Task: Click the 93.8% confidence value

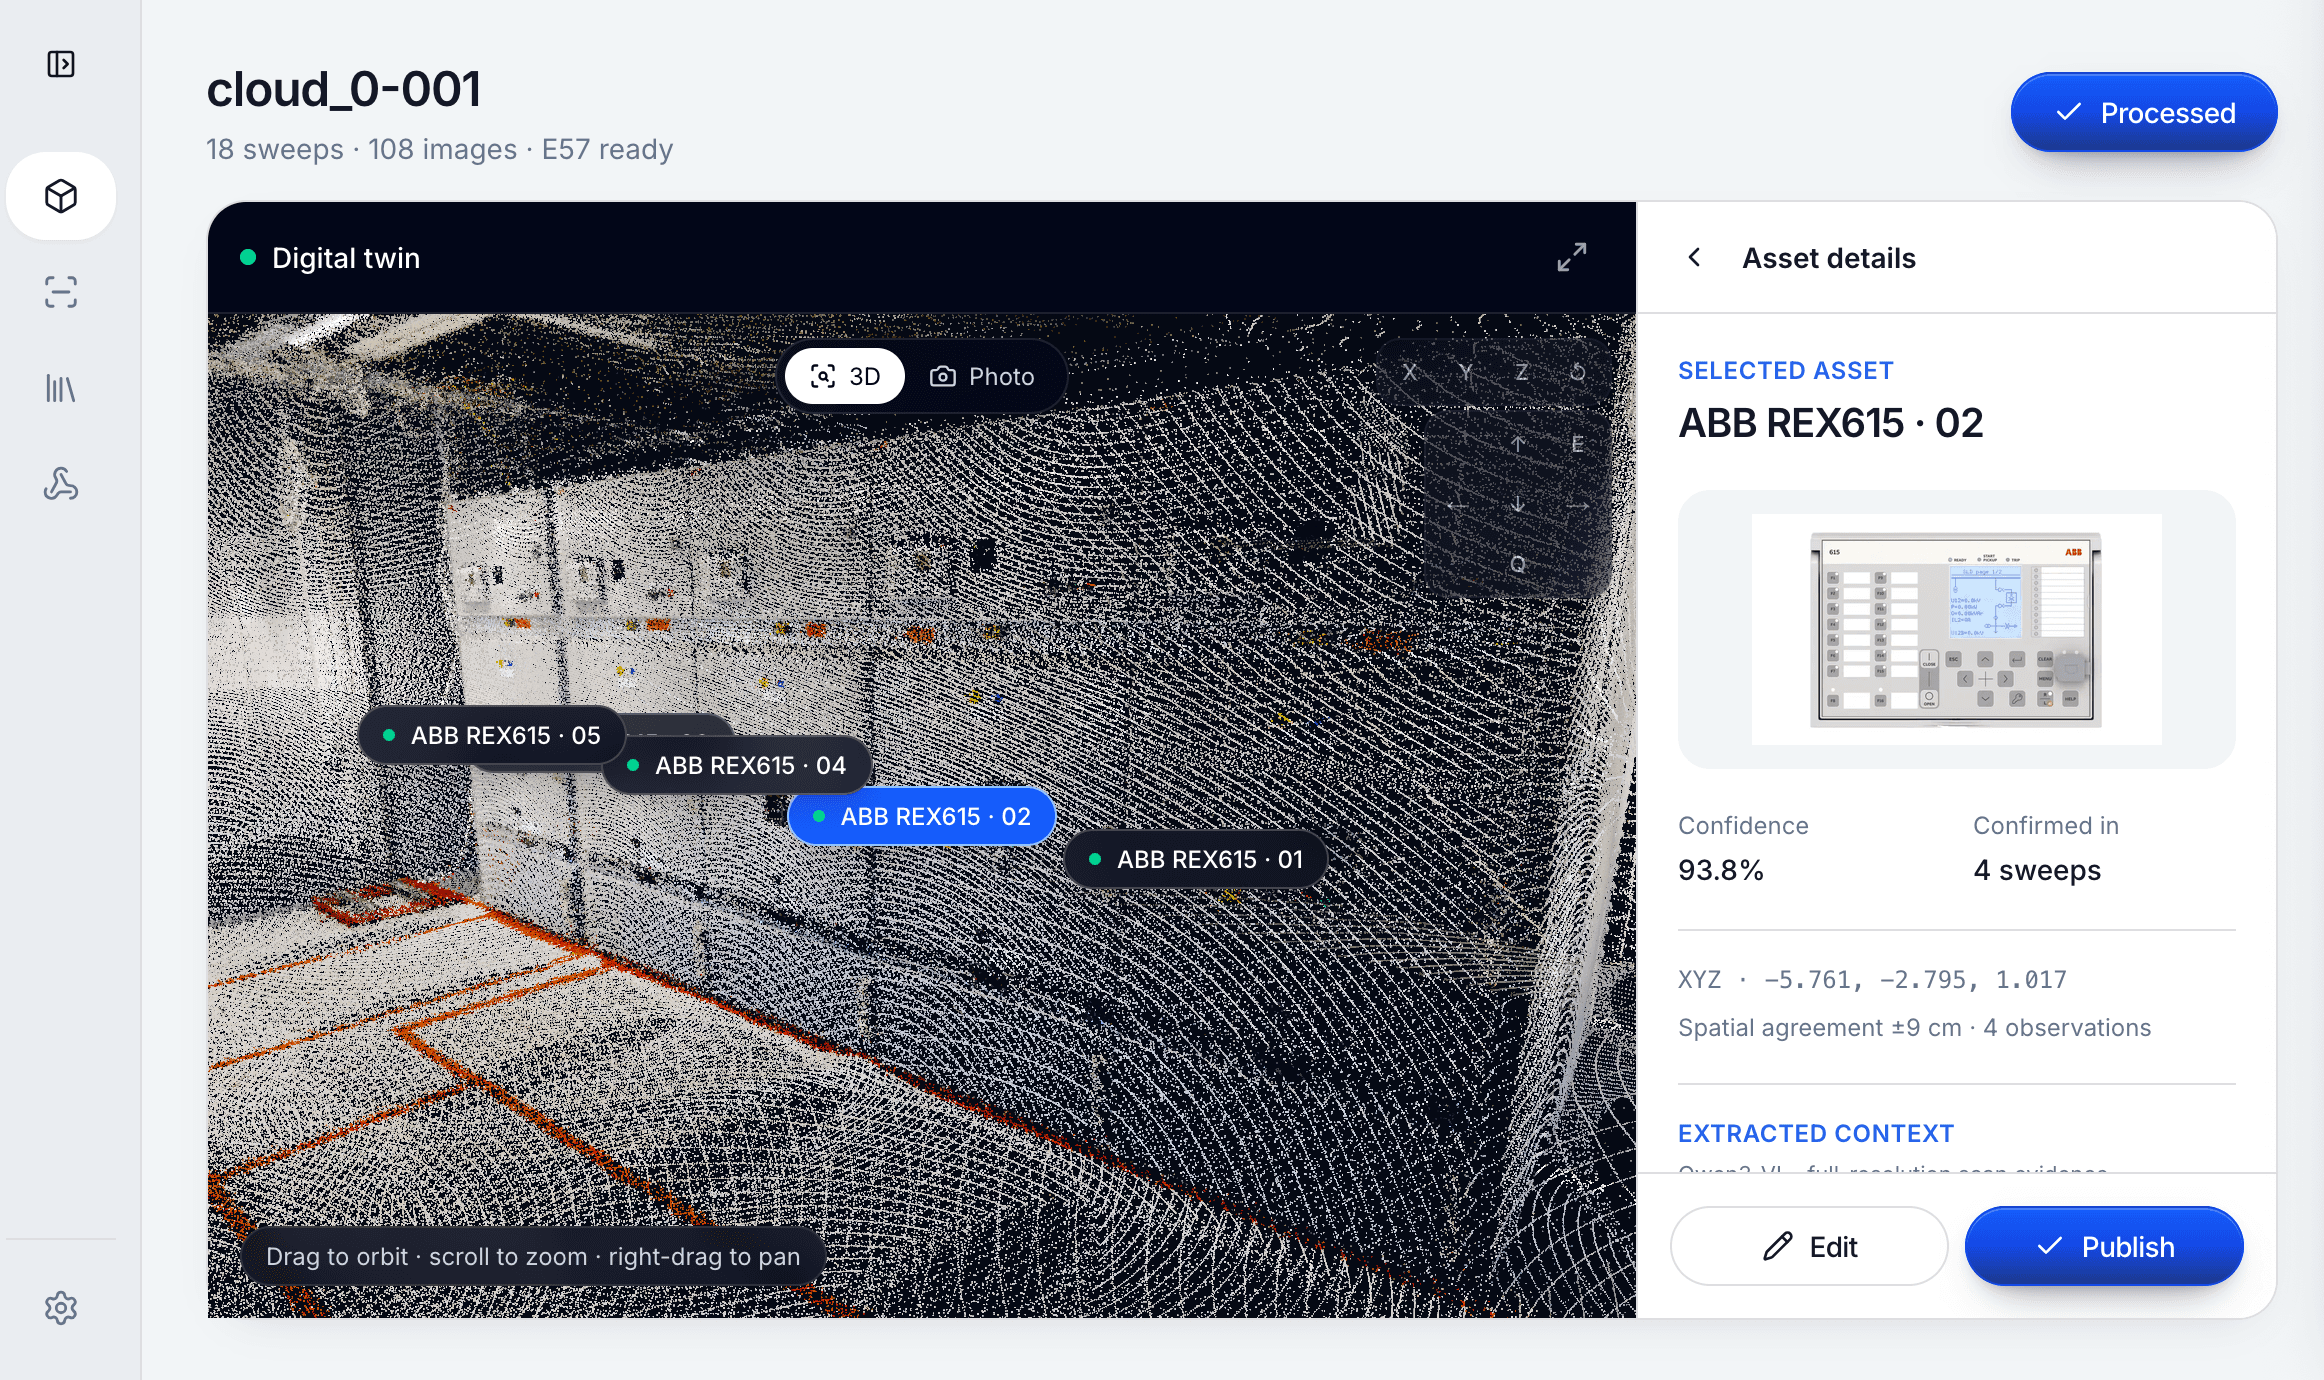Action: click(1721, 869)
